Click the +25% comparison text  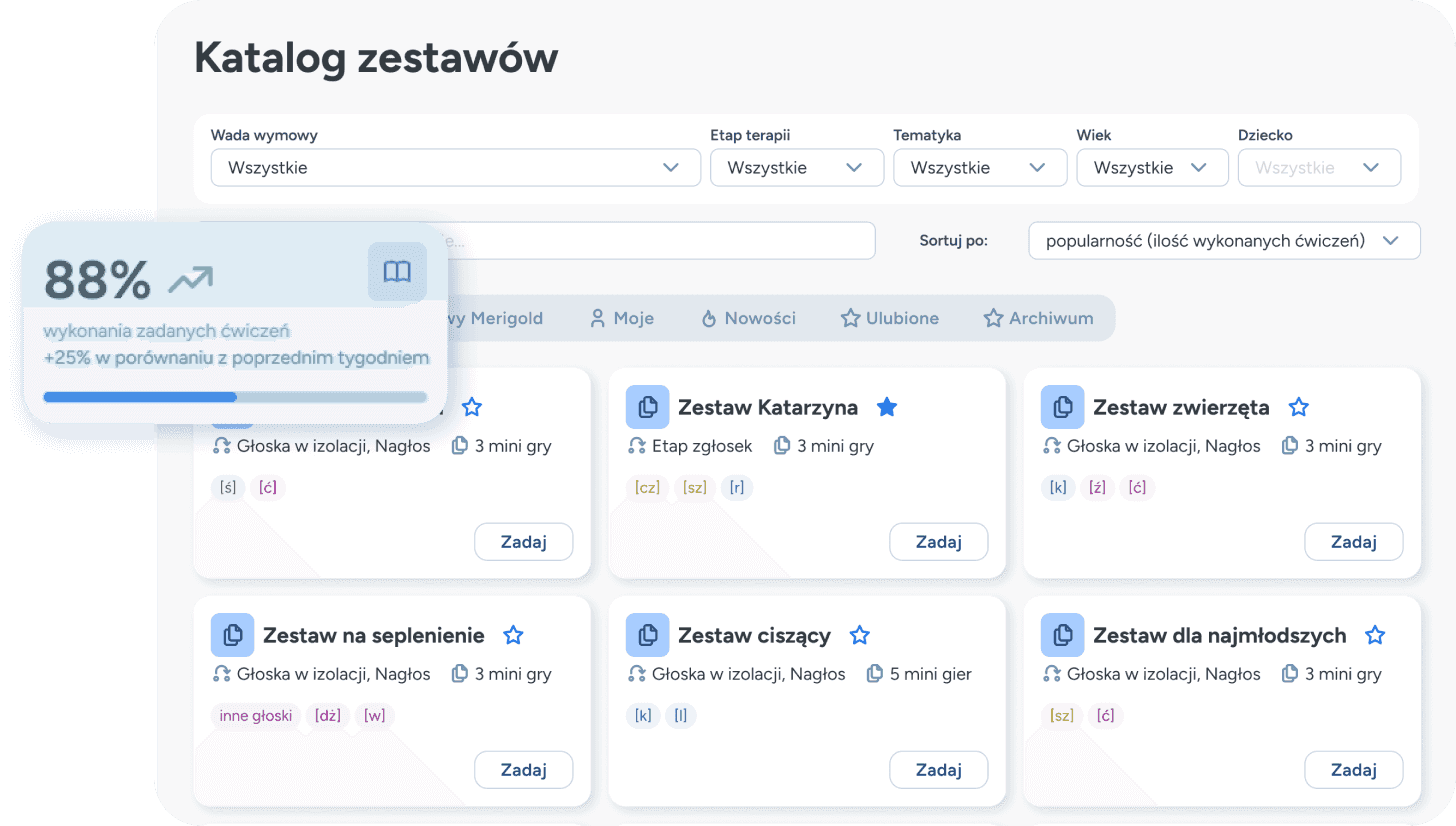237,357
